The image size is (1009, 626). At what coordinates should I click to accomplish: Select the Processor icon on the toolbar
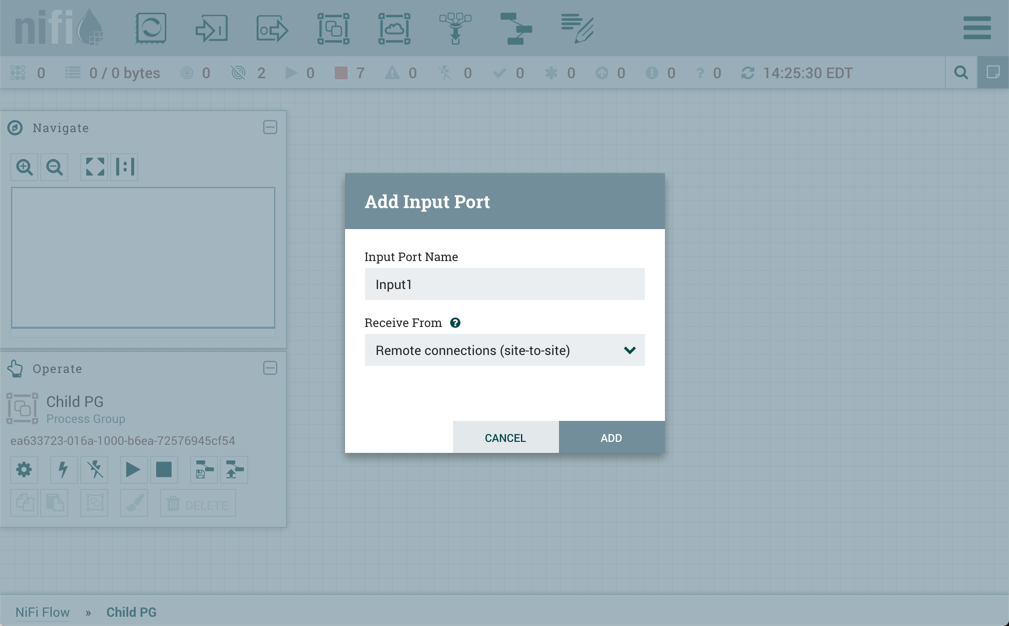150,28
